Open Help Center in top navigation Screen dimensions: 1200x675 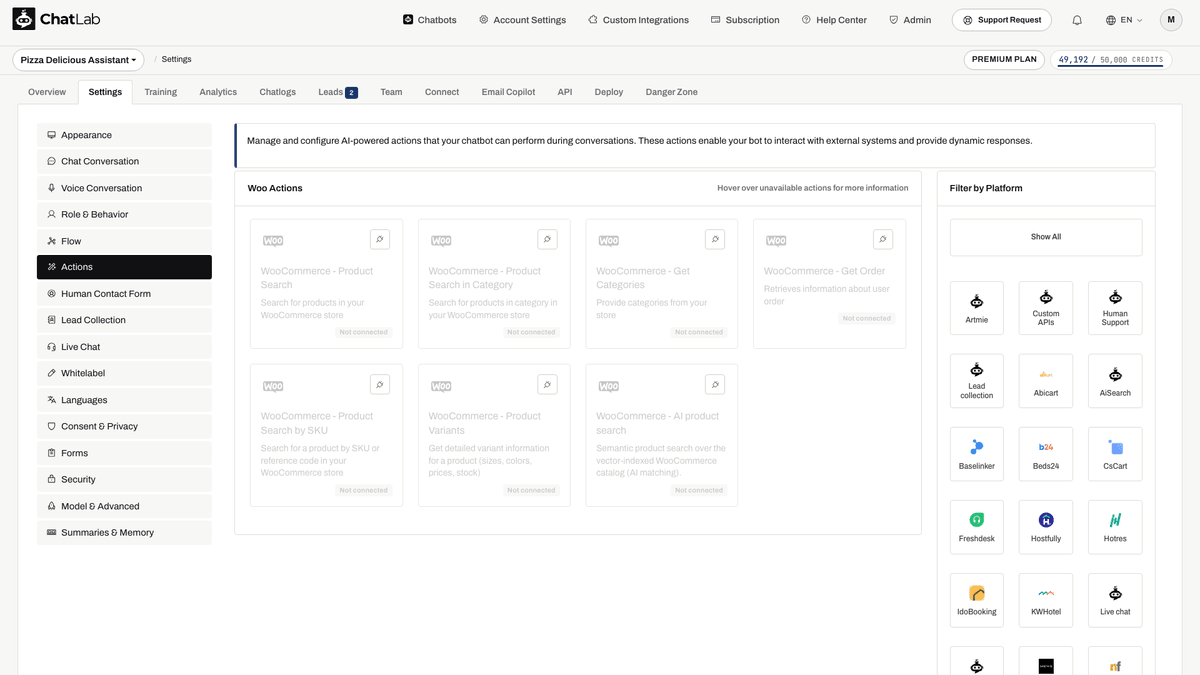[x=834, y=20]
